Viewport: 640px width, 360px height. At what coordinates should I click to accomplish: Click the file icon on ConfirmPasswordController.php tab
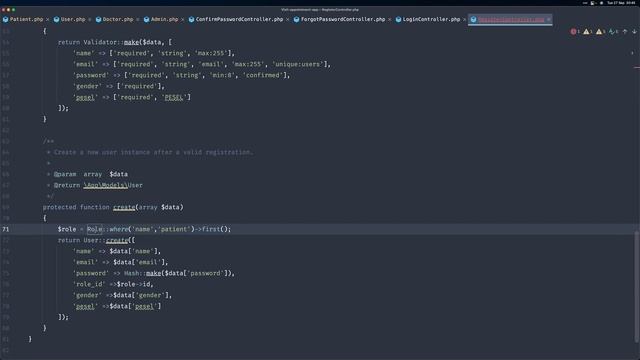pyautogui.click(x=191, y=19)
